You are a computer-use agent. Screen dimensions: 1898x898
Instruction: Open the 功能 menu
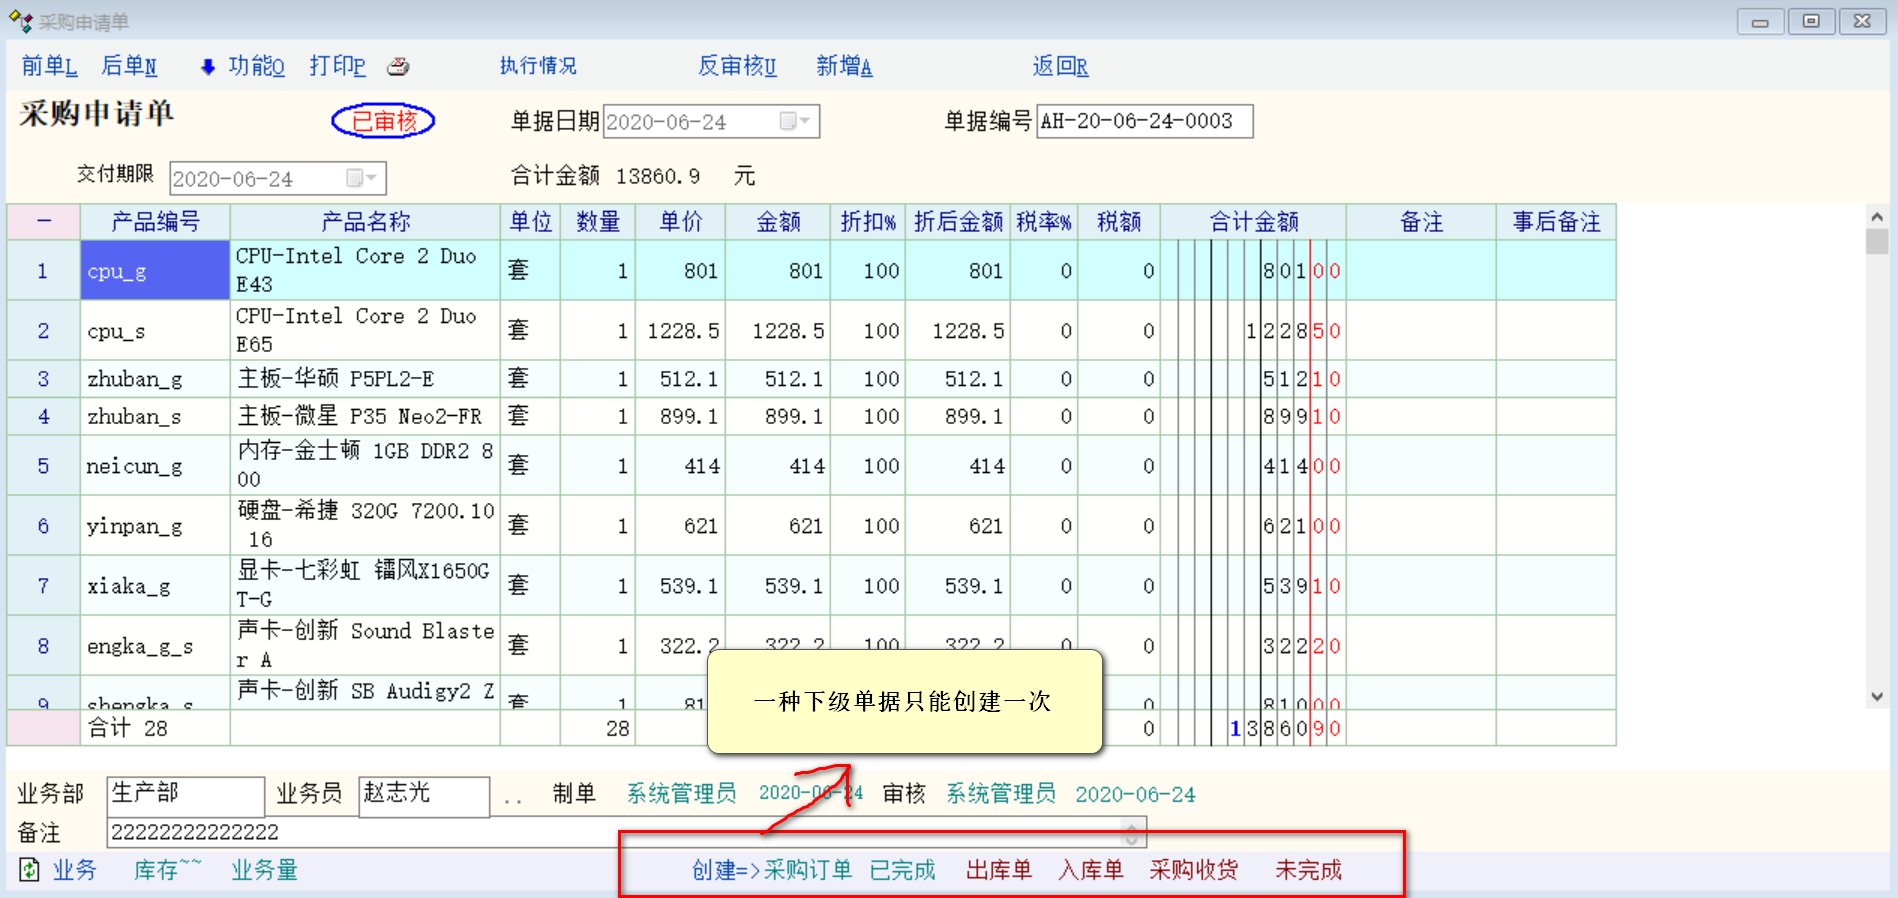coord(256,67)
